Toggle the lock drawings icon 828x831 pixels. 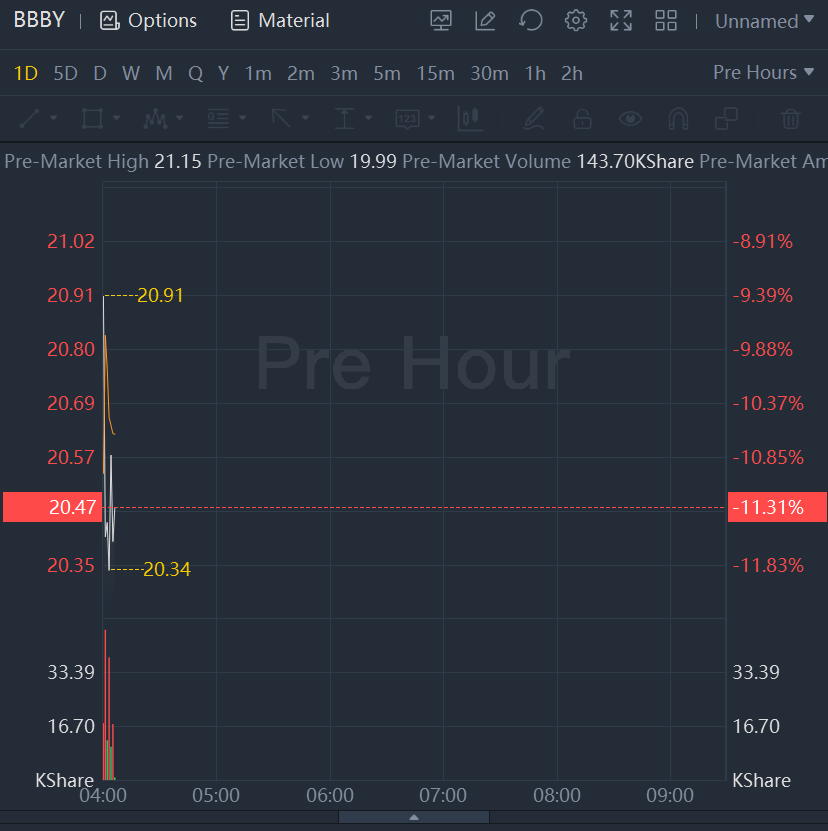tap(582, 119)
